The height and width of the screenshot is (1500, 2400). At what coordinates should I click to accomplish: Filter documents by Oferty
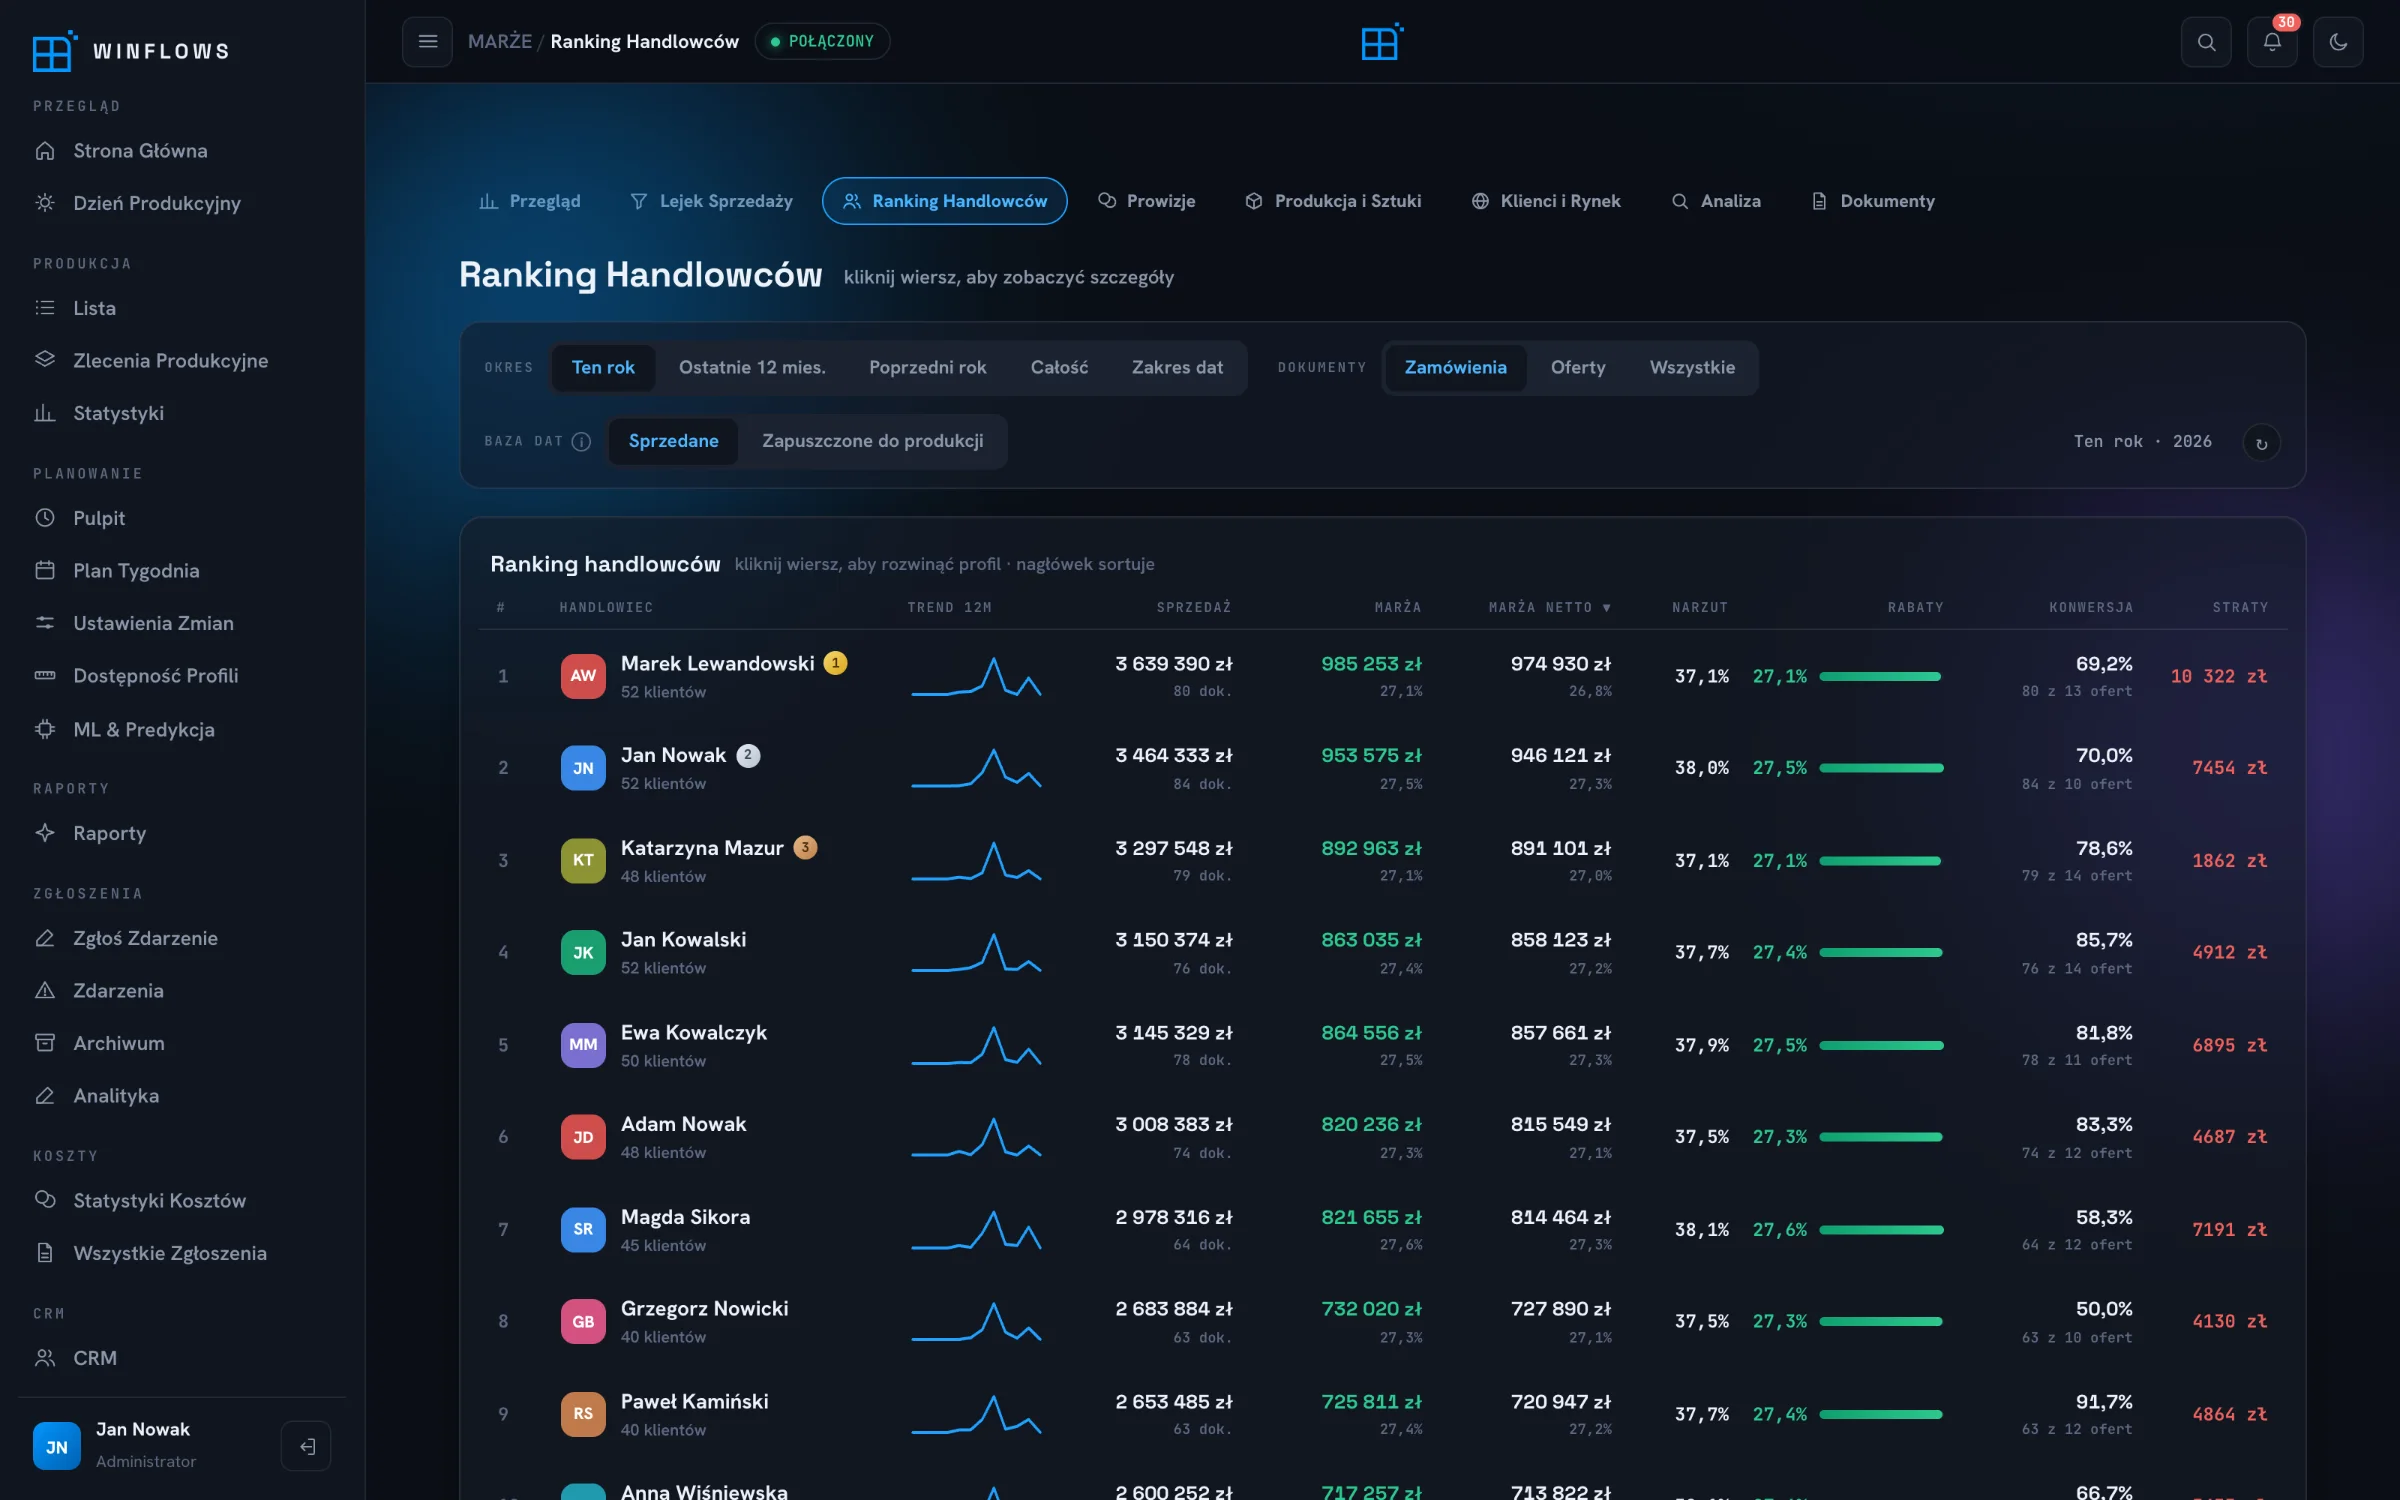coord(1578,368)
